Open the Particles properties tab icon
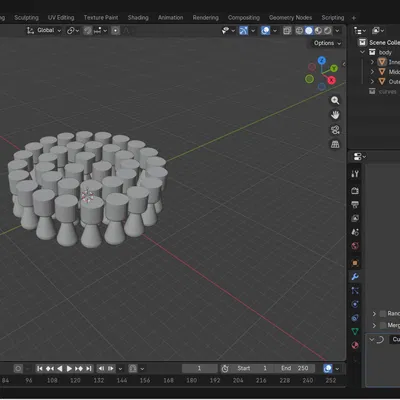This screenshot has height=400, width=400. click(x=355, y=290)
